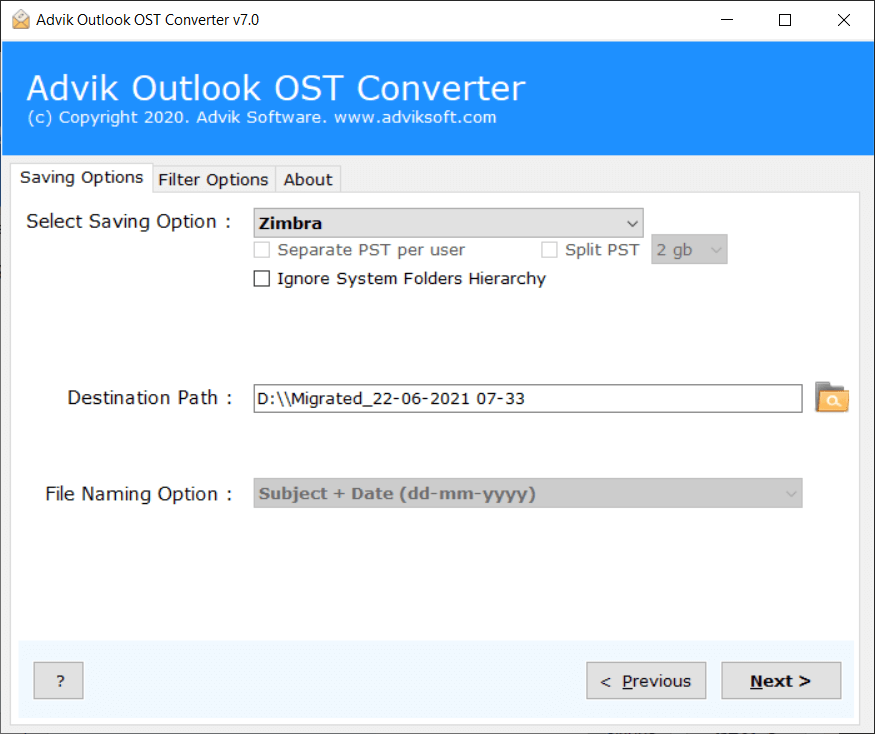Go back with the Previous button
Image resolution: width=875 pixels, height=734 pixels.
point(646,680)
